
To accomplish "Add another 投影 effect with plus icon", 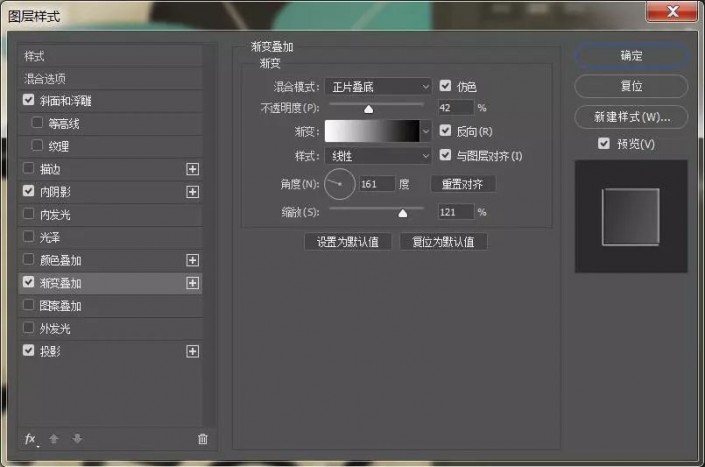I will point(192,351).
